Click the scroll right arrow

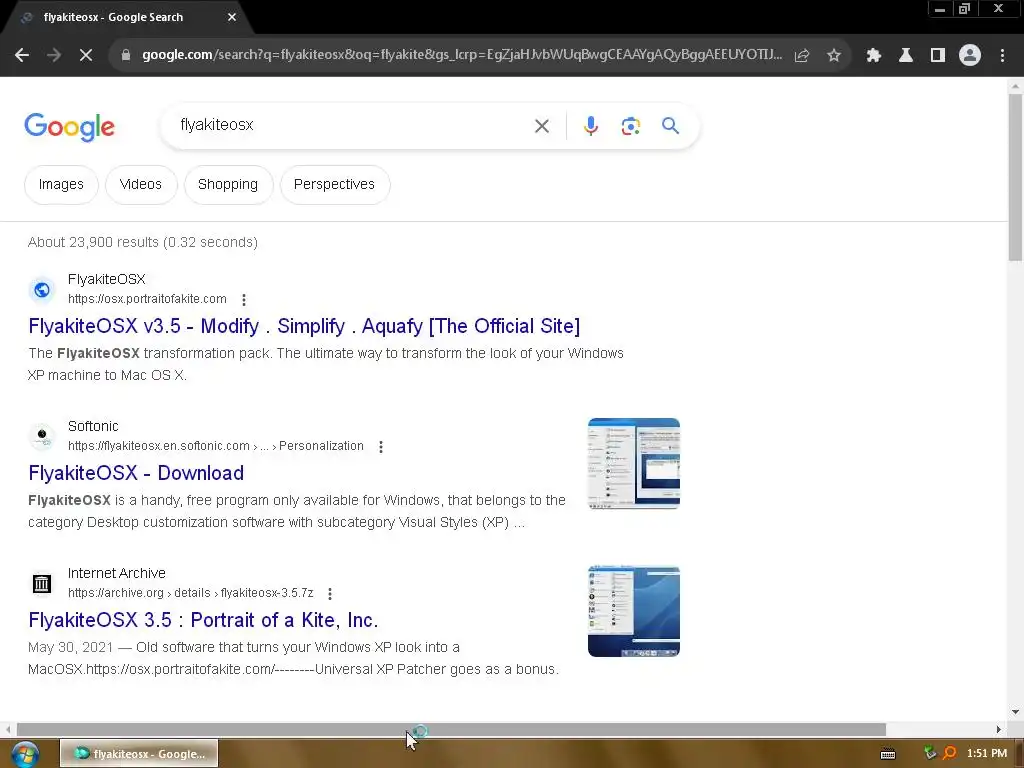(x=998, y=729)
